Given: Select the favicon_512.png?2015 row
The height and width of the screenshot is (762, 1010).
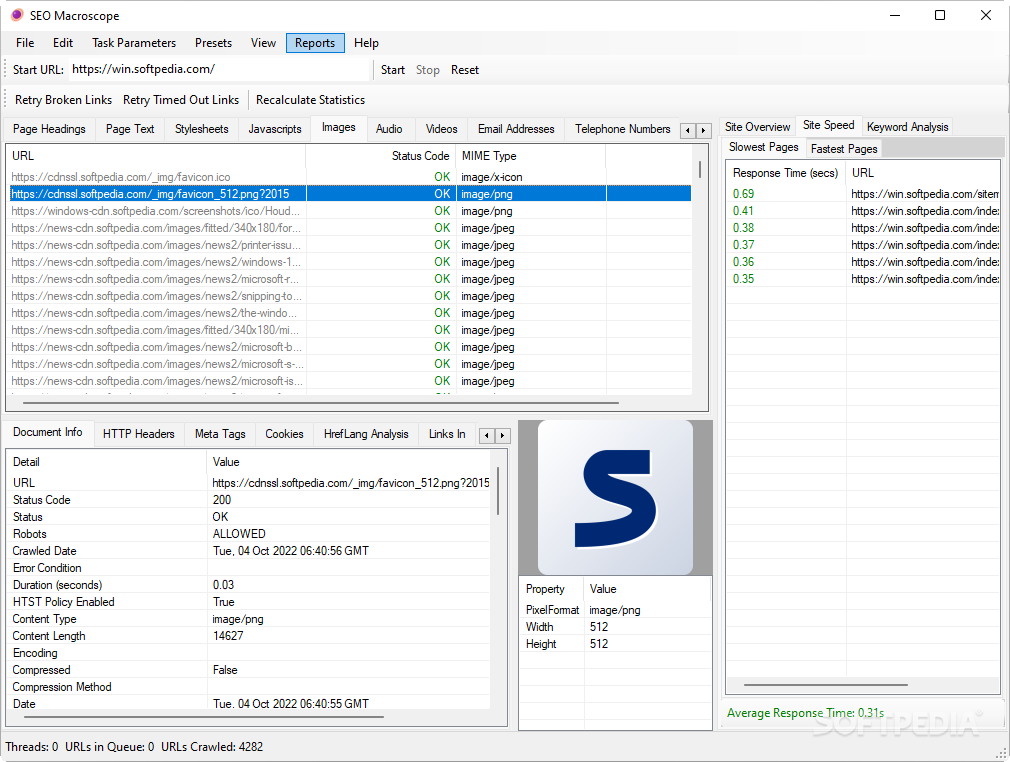Looking at the screenshot, I should tap(350, 194).
